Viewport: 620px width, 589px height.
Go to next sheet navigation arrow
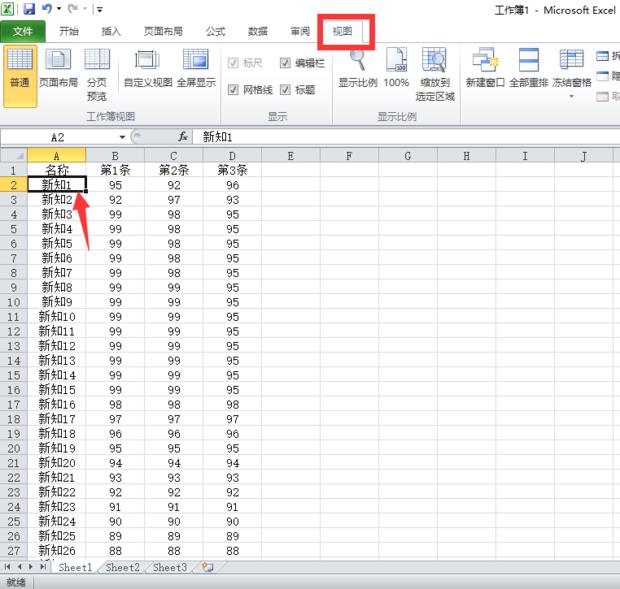(x=30, y=567)
